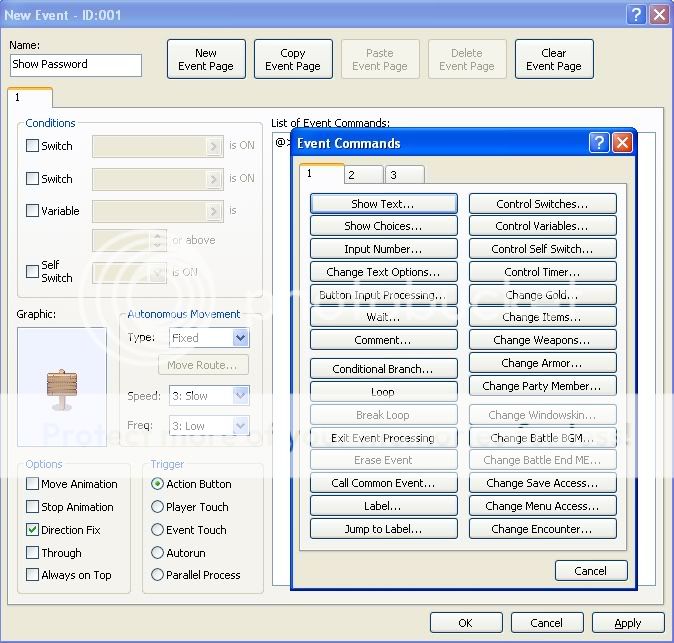Open tab 3 in Event Commands

[x=404, y=175]
